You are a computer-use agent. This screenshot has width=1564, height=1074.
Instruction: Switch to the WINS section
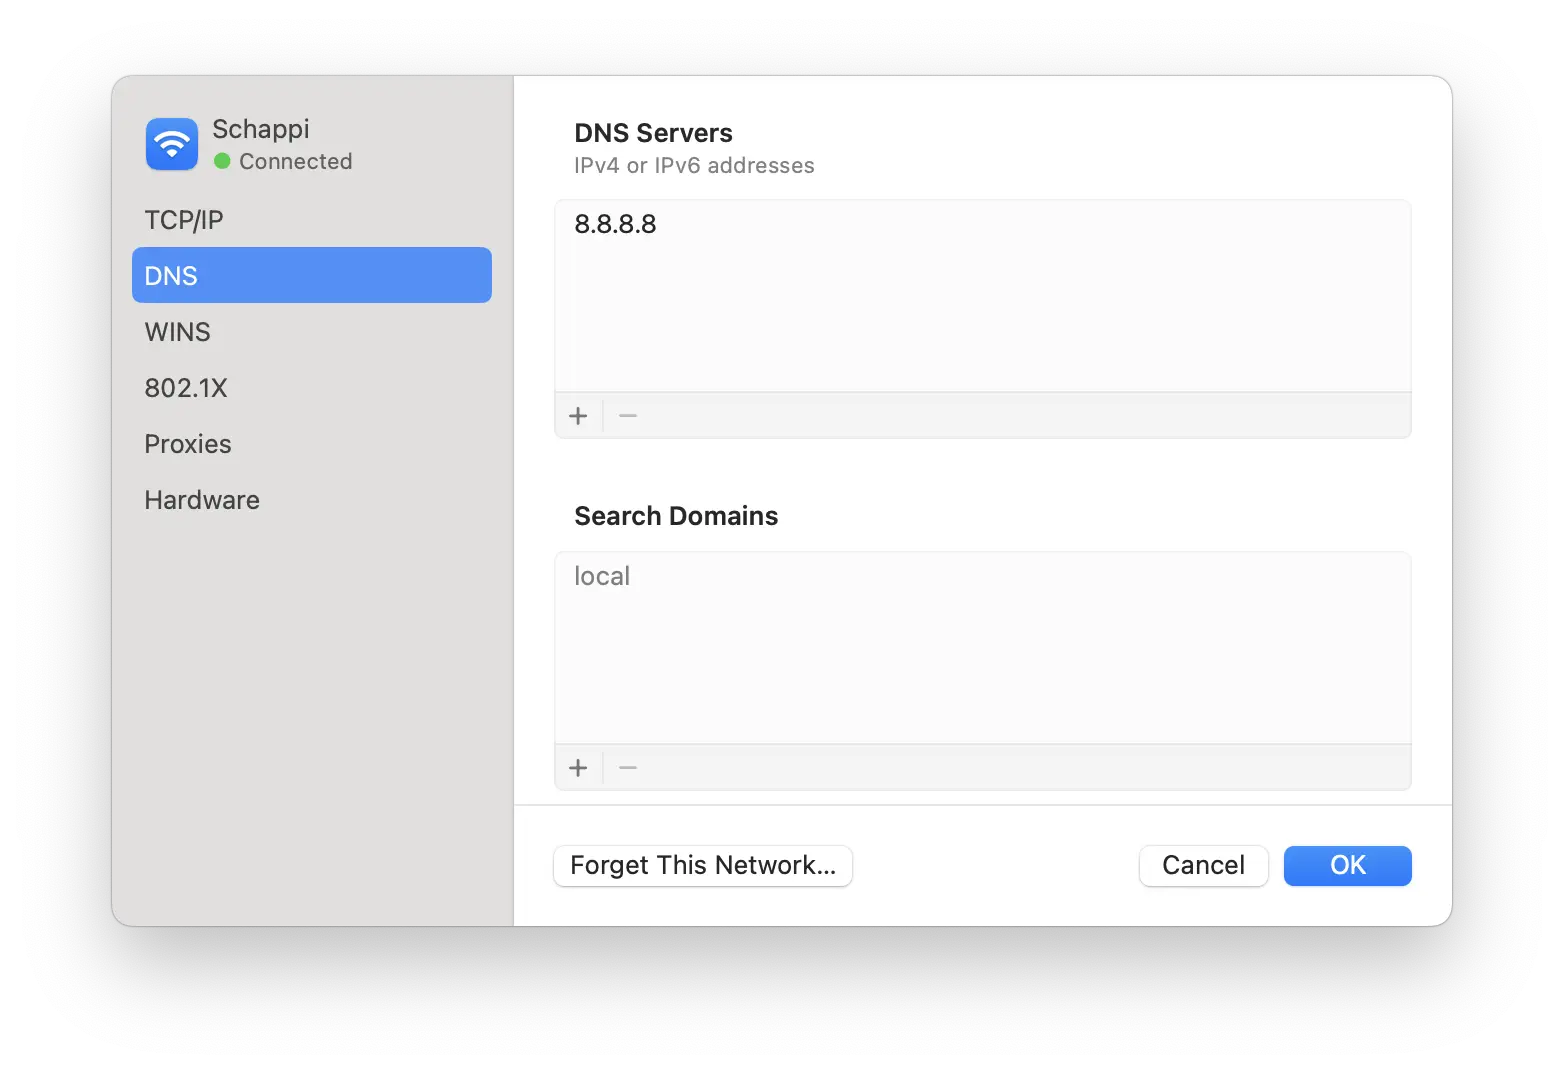(x=312, y=332)
